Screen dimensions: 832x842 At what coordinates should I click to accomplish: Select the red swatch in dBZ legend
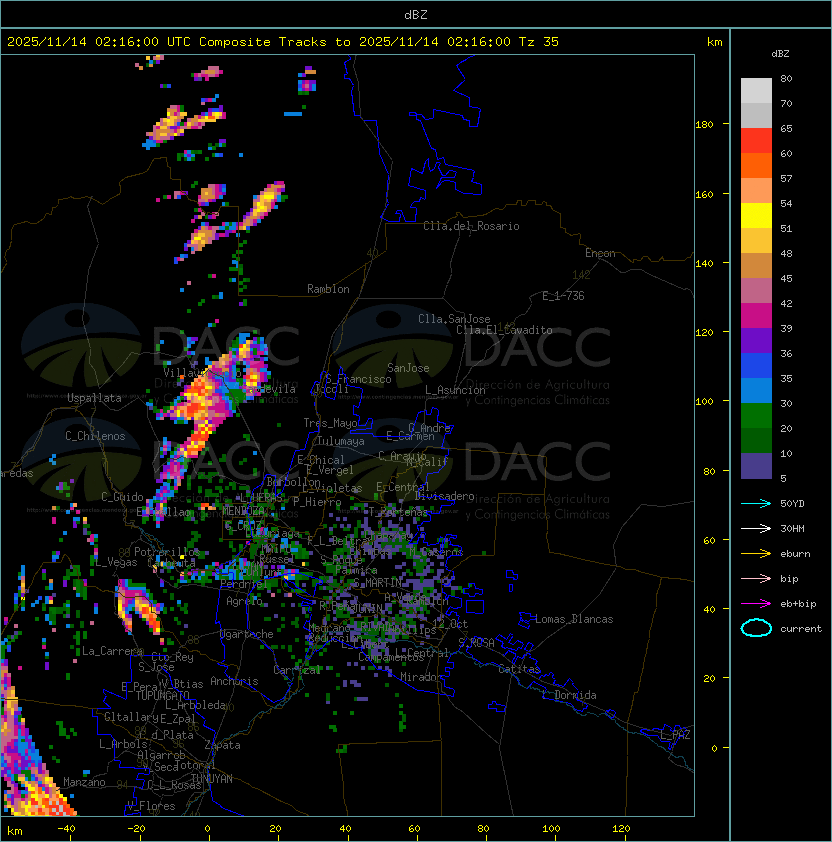click(756, 141)
